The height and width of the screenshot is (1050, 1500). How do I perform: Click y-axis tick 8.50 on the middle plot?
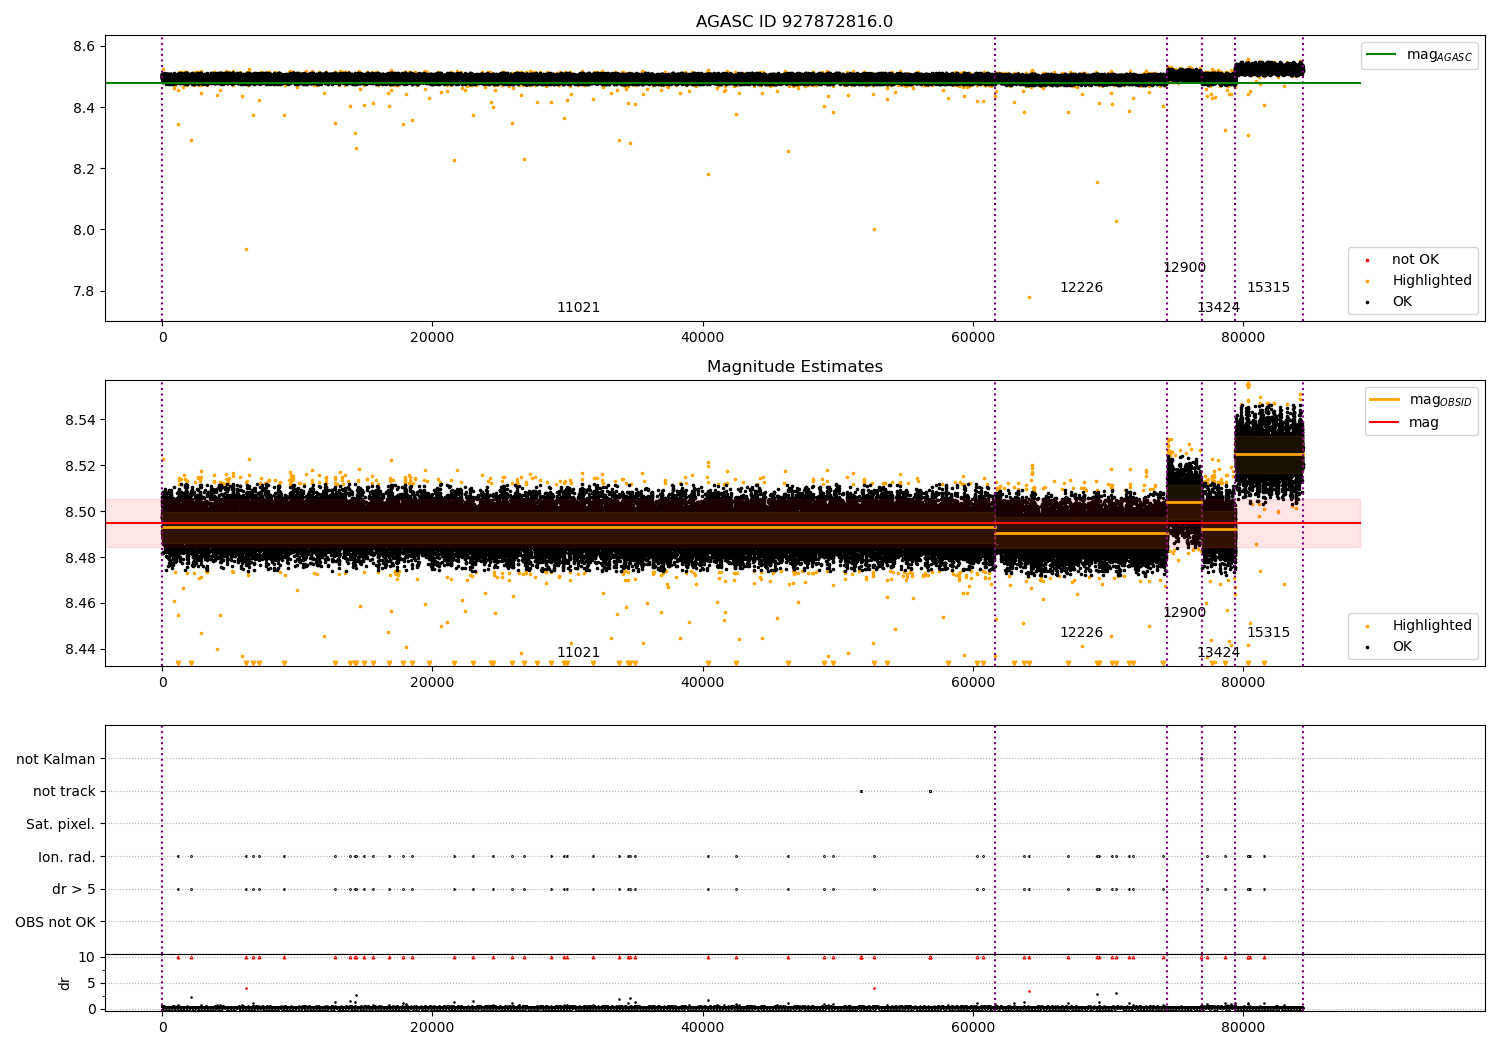pyautogui.click(x=80, y=512)
